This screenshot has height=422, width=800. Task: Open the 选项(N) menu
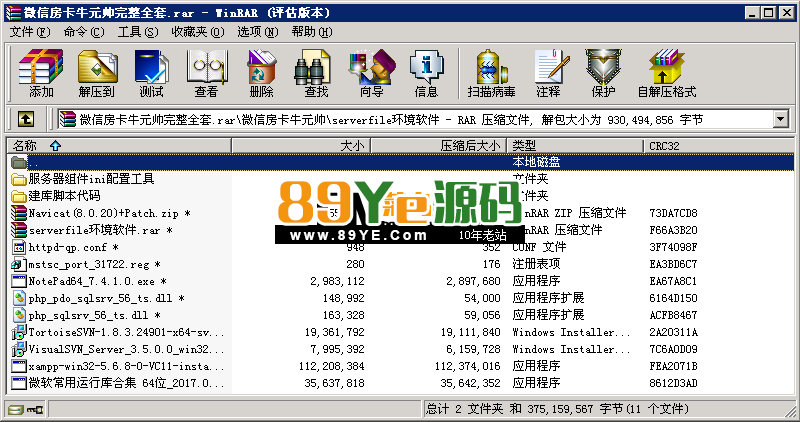[258, 32]
